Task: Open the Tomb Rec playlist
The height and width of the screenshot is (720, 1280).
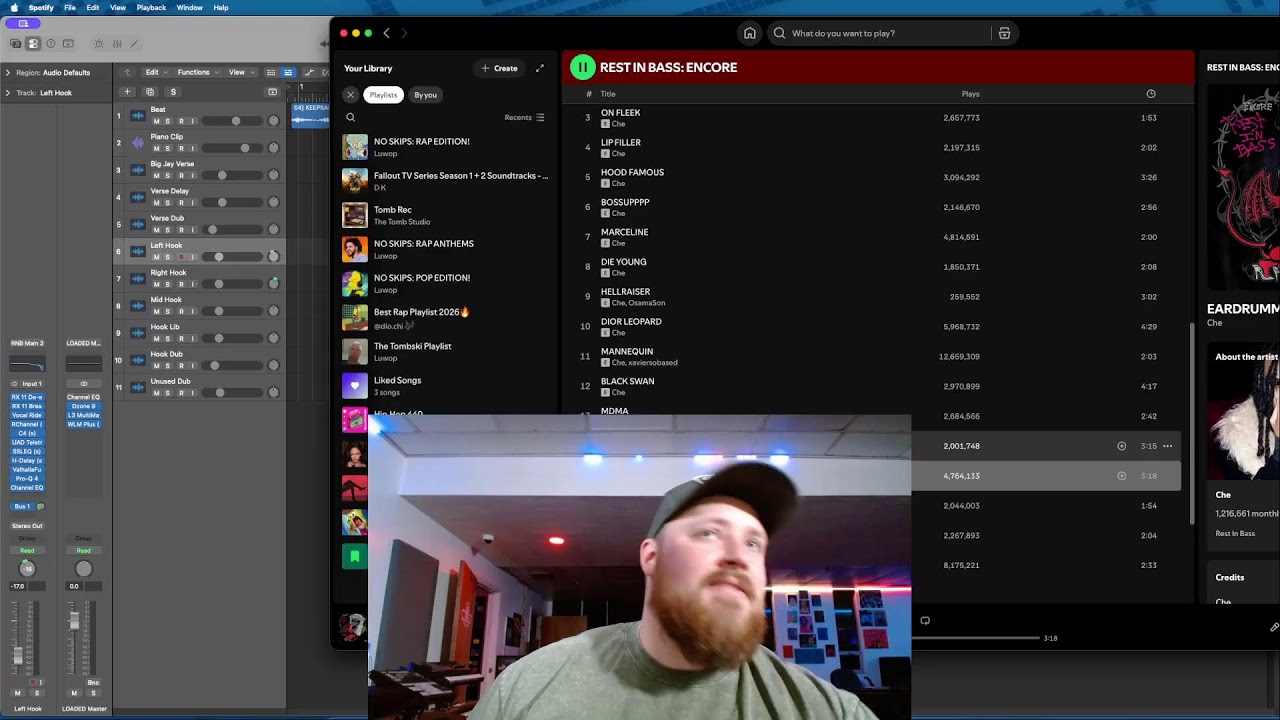Action: point(447,215)
